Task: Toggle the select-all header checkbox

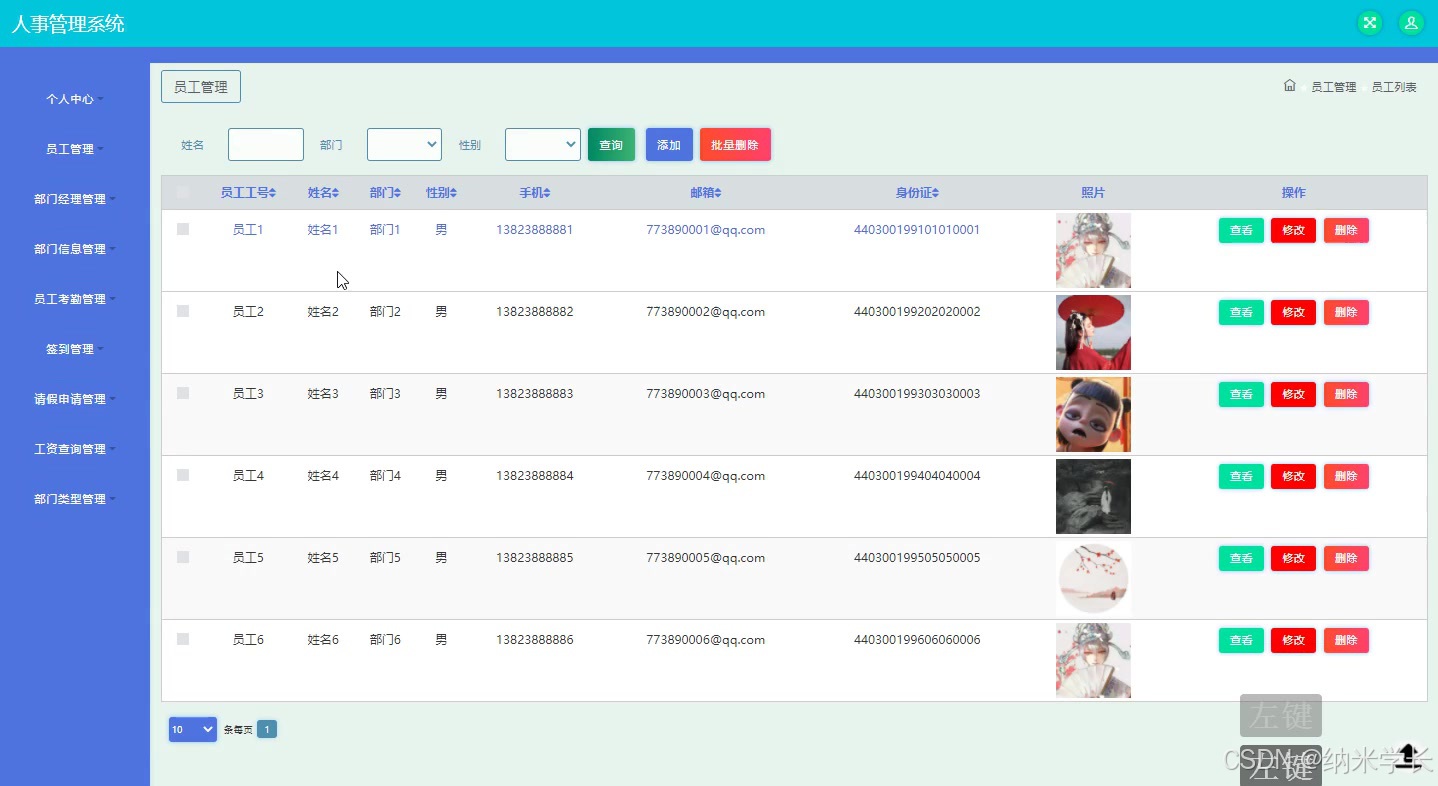Action: pos(183,192)
